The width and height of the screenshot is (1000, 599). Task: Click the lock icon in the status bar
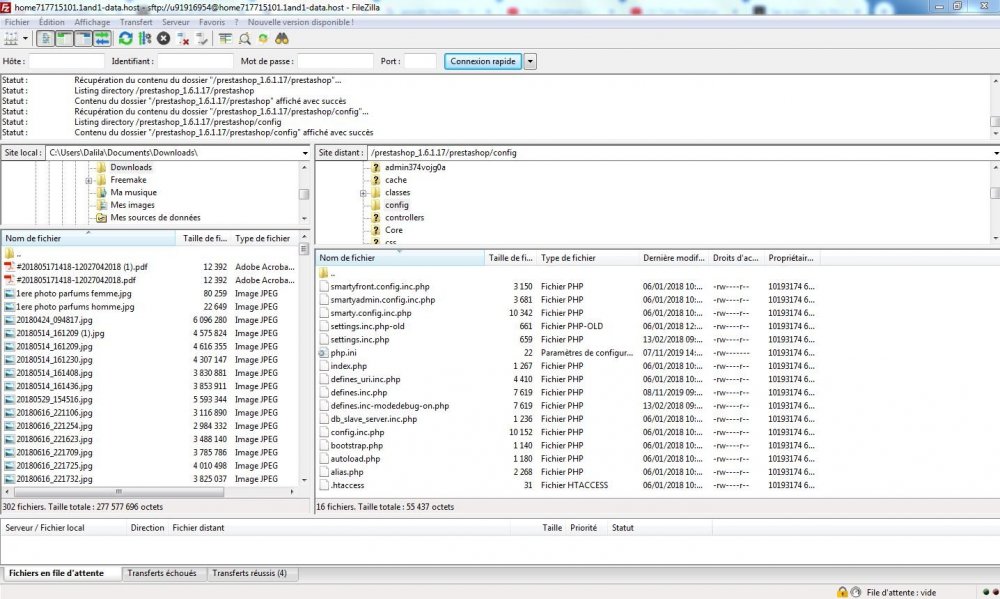click(x=842, y=591)
